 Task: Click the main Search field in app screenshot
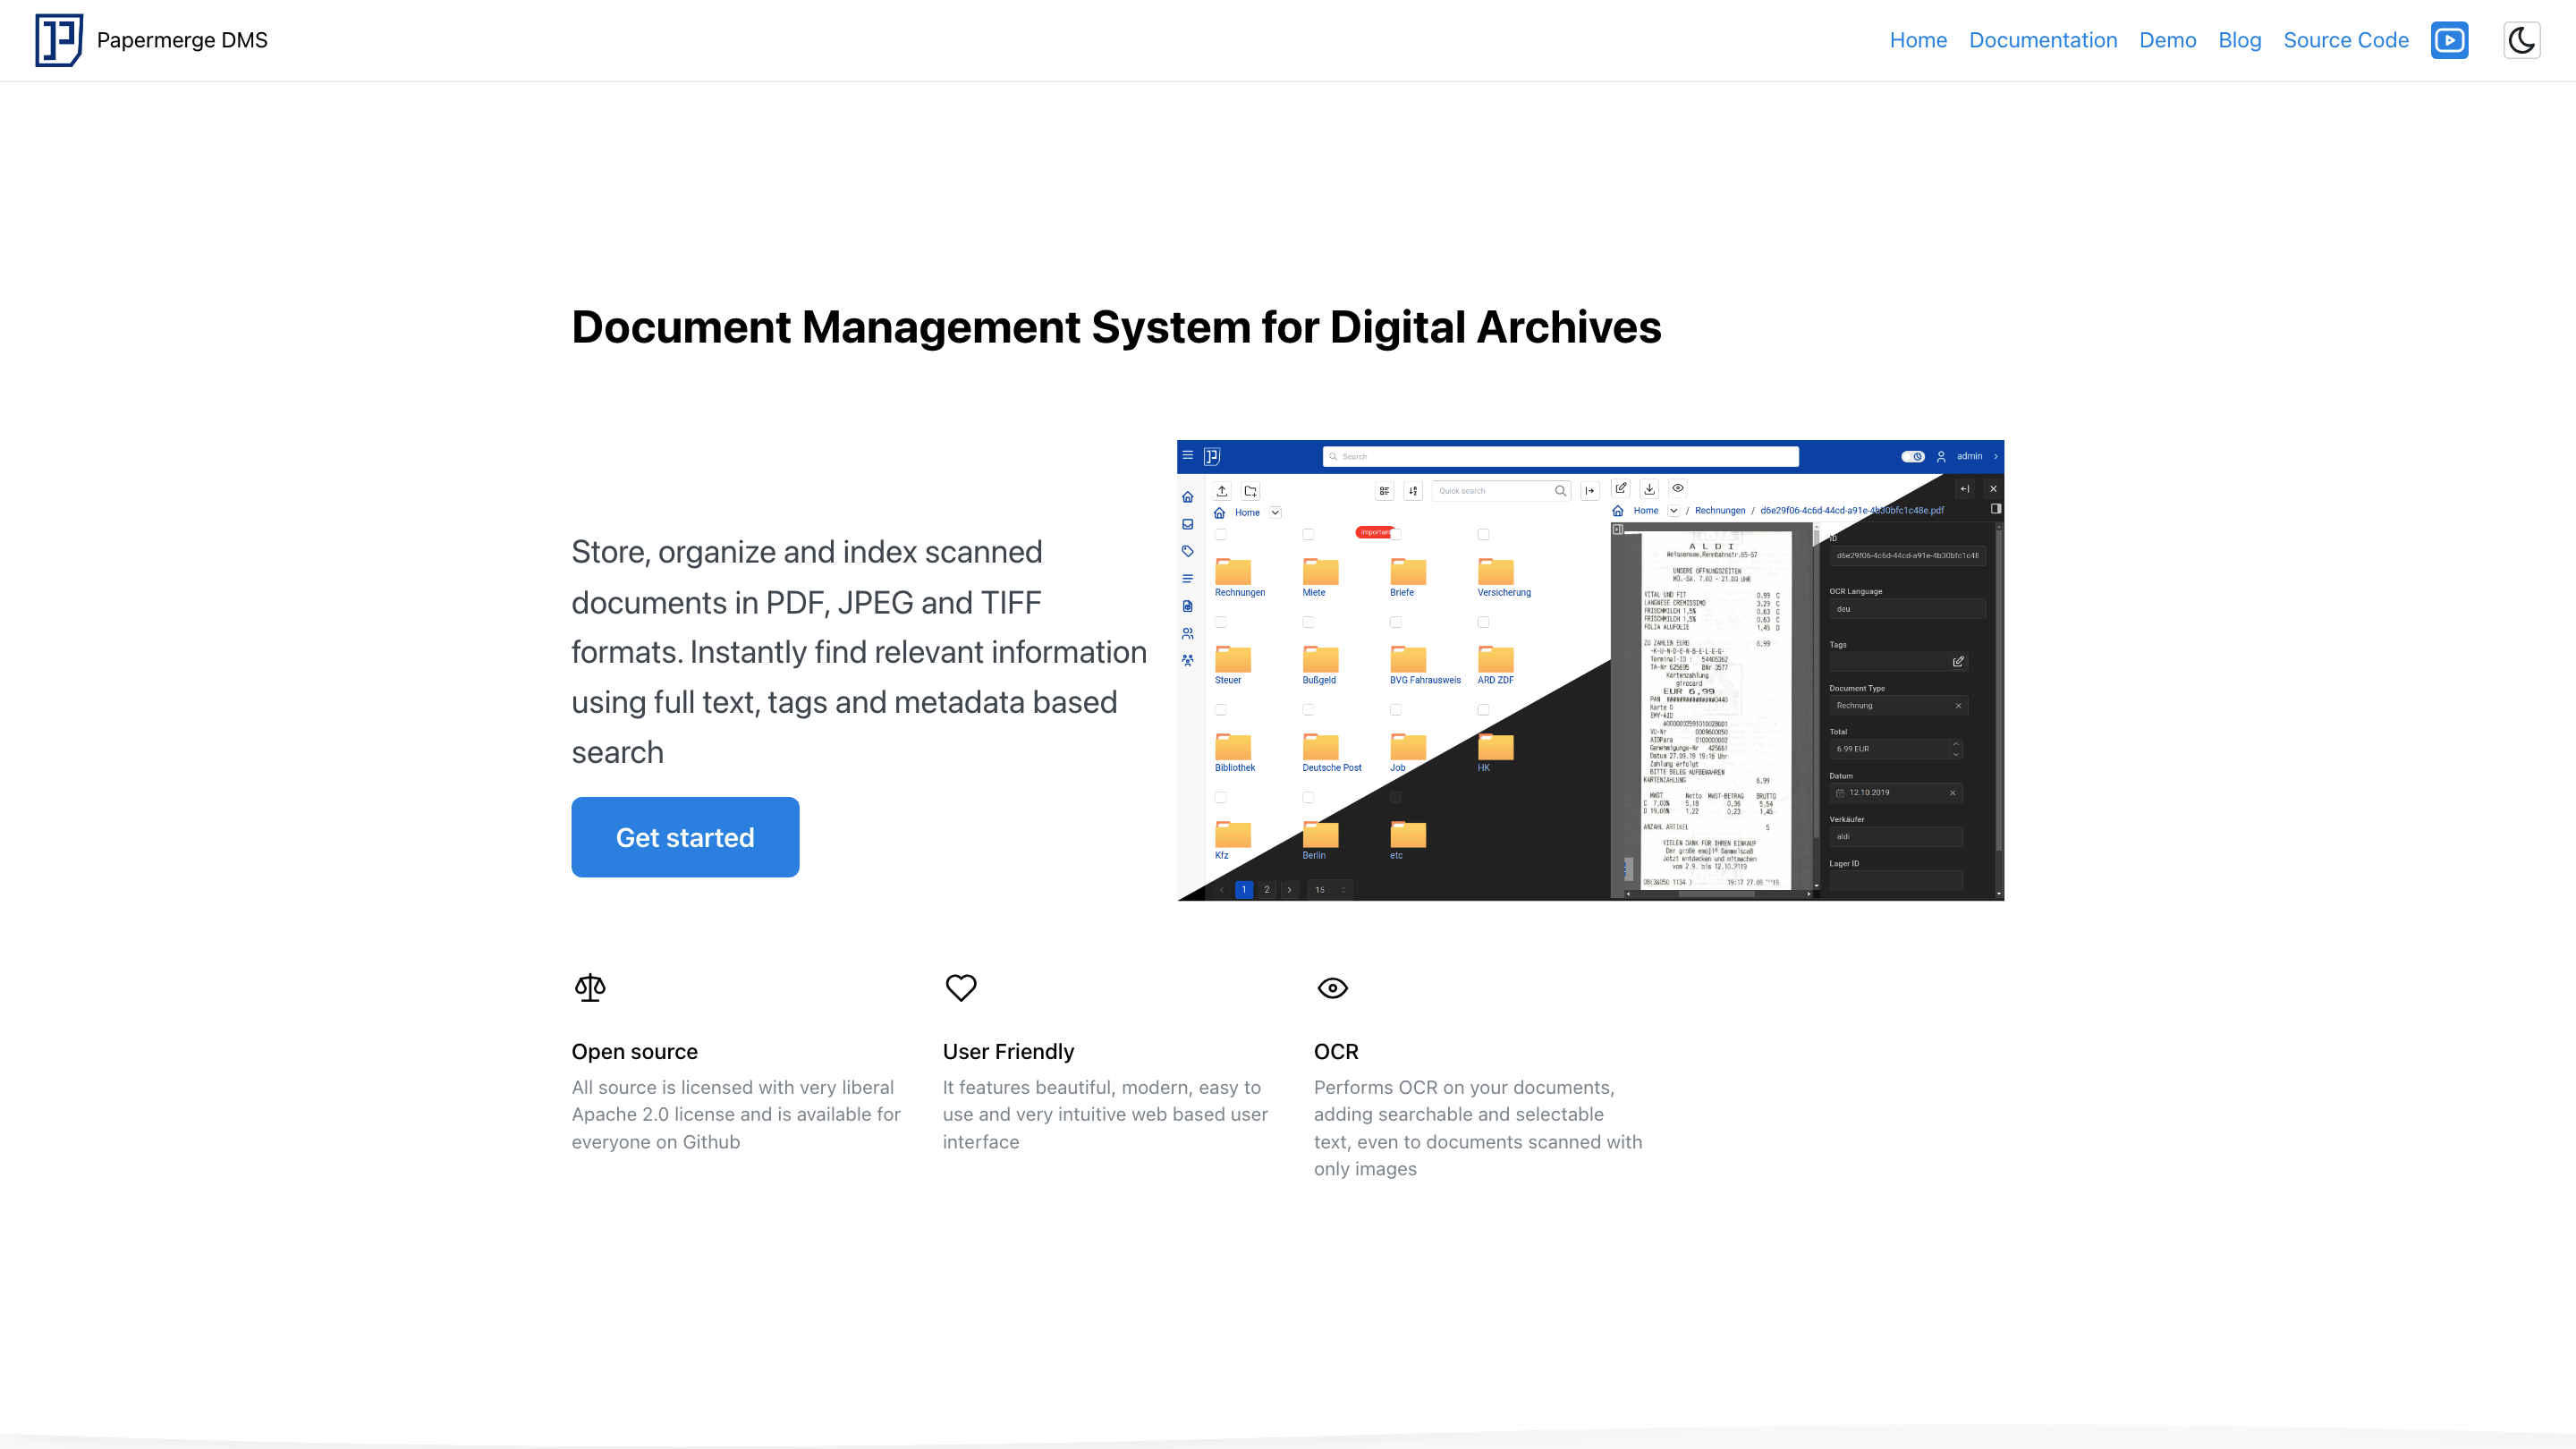coord(1560,457)
